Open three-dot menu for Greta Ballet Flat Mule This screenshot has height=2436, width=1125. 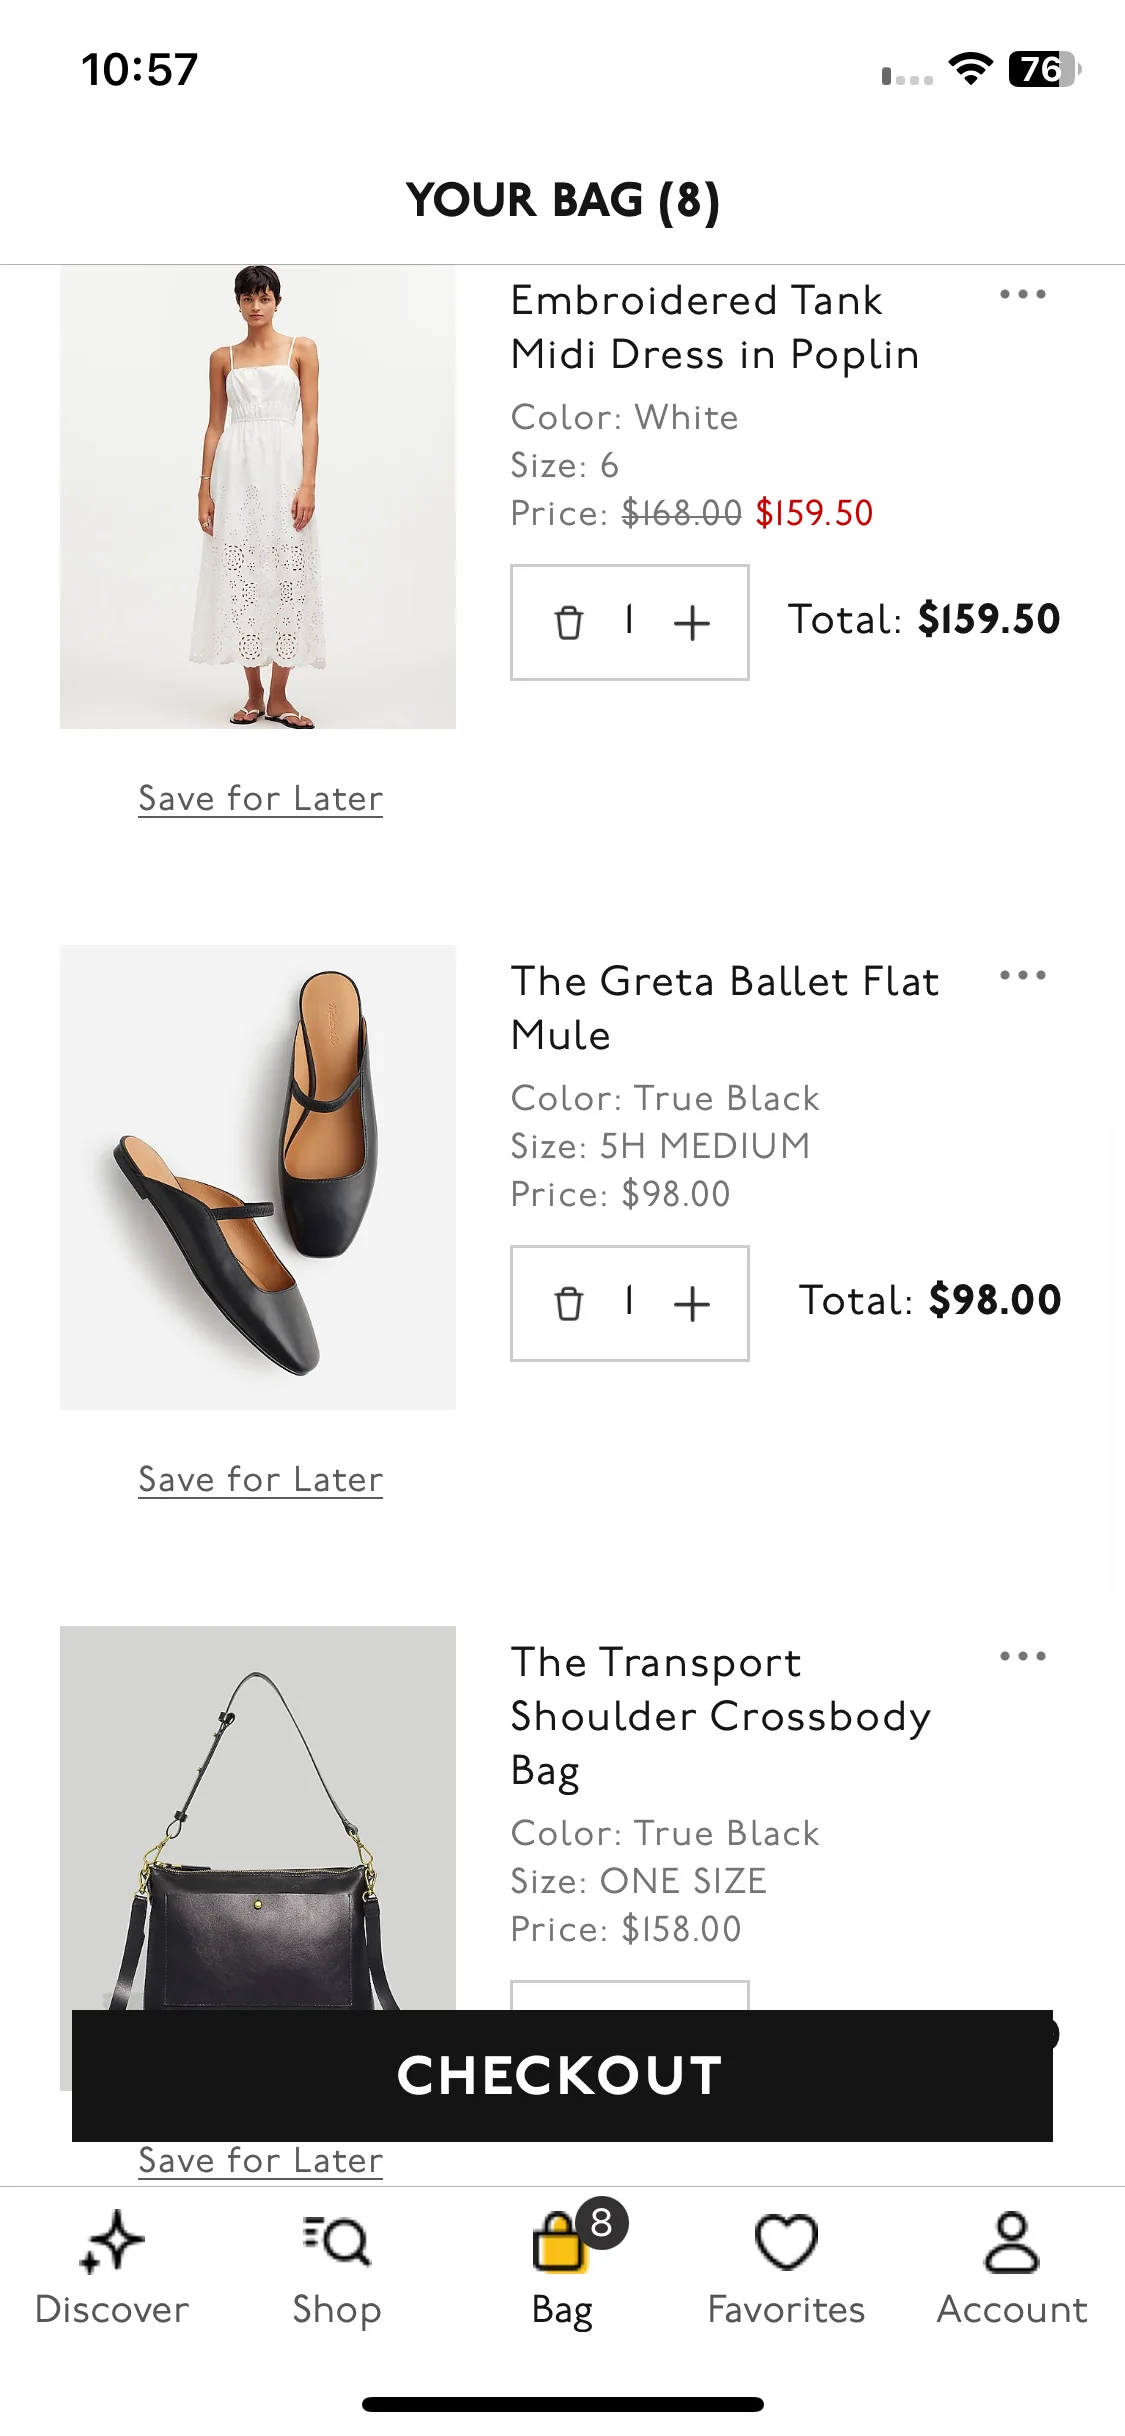coord(1022,976)
